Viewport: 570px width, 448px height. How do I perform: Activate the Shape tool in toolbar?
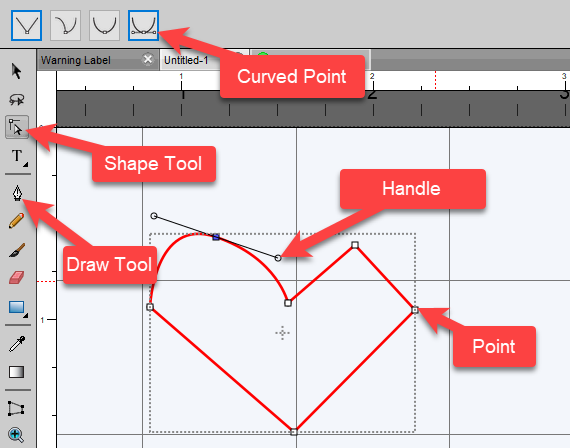[x=17, y=127]
